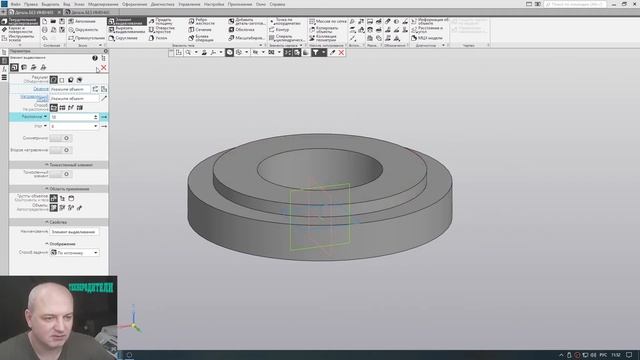Image resolution: width=640 pixels, height=360 pixels.
Task: Select the Extrusion element tool in ribbon
Action: click(127, 21)
